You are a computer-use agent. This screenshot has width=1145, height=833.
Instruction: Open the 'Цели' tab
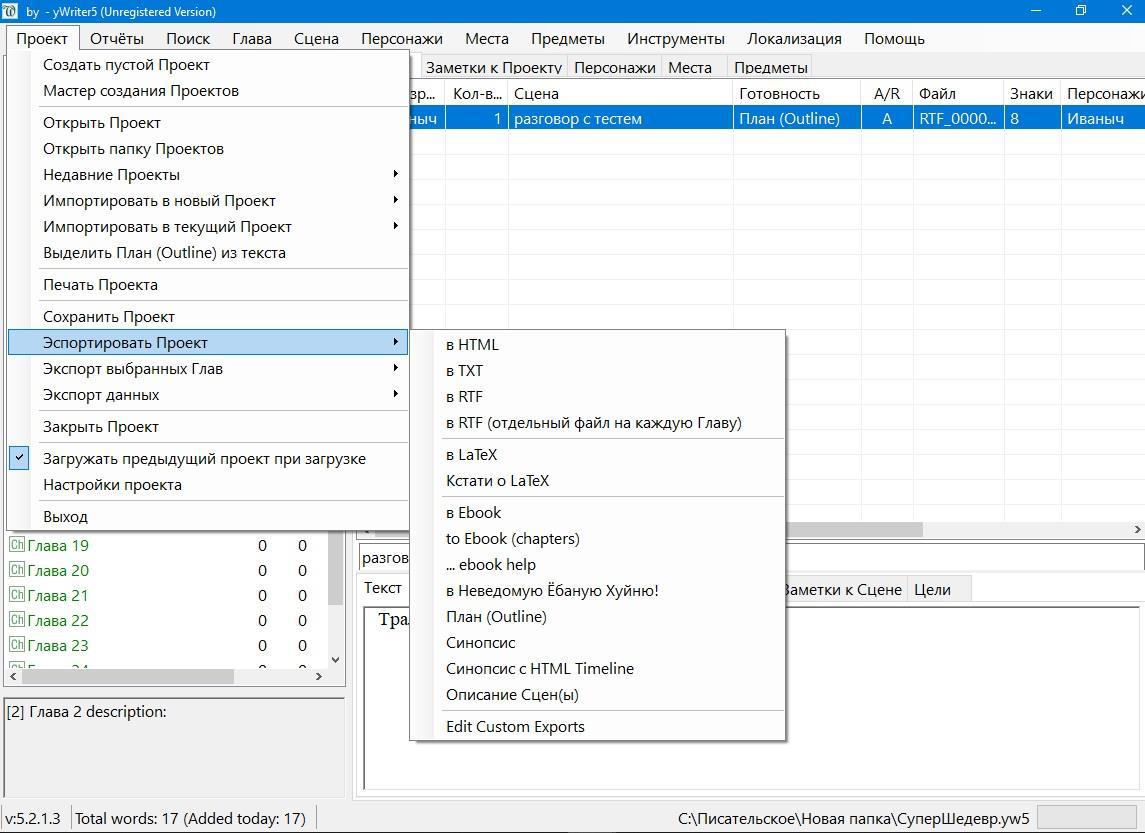[932, 590]
